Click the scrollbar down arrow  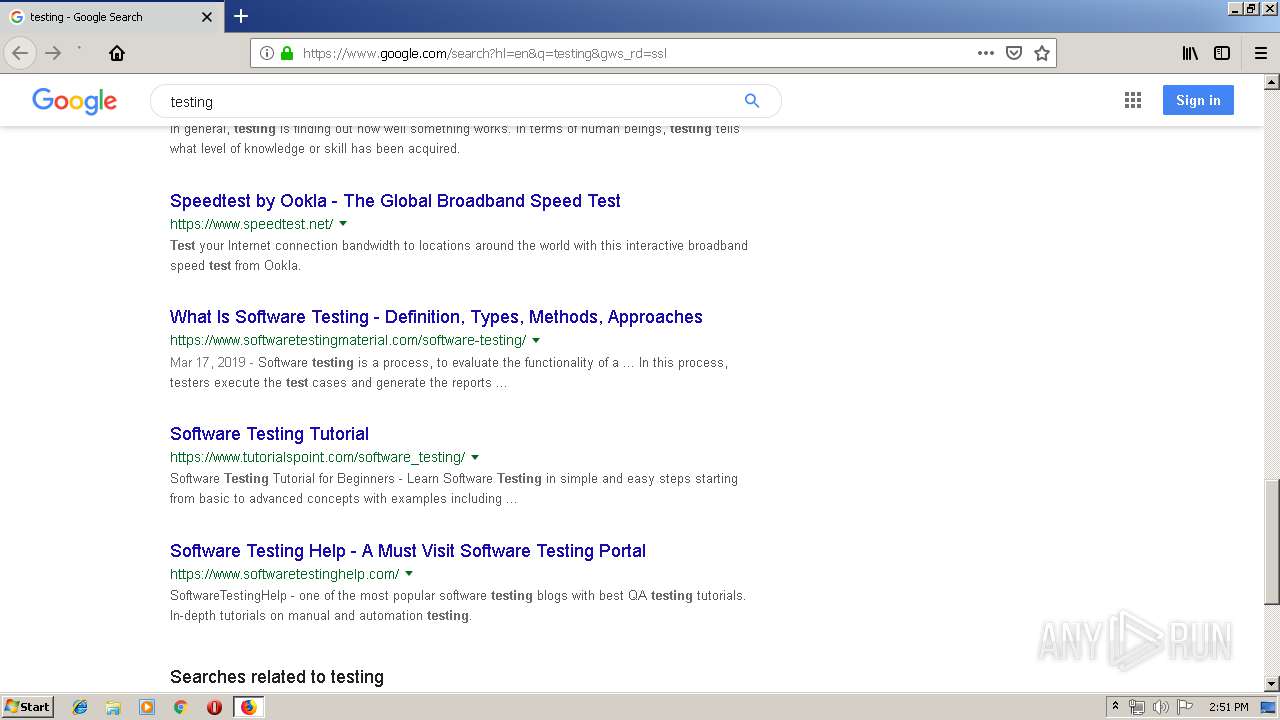click(1272, 684)
